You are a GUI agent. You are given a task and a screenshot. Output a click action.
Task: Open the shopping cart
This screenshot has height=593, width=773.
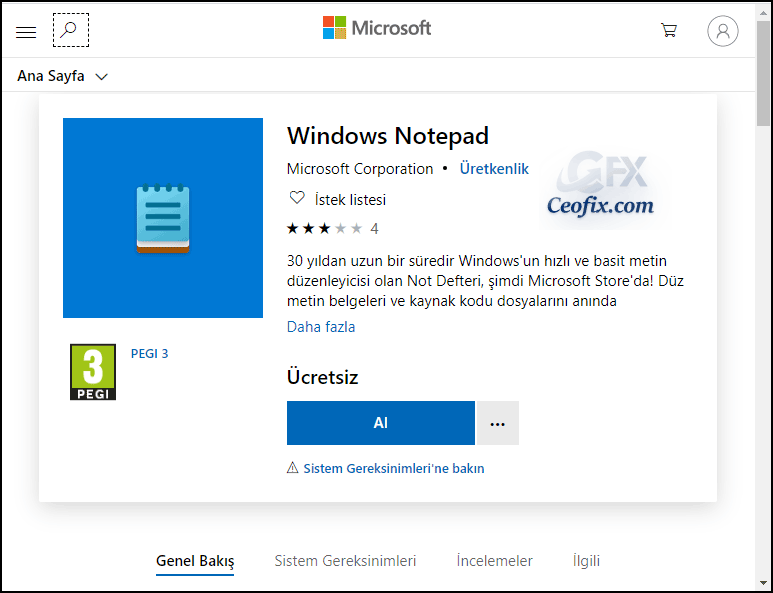click(x=669, y=31)
